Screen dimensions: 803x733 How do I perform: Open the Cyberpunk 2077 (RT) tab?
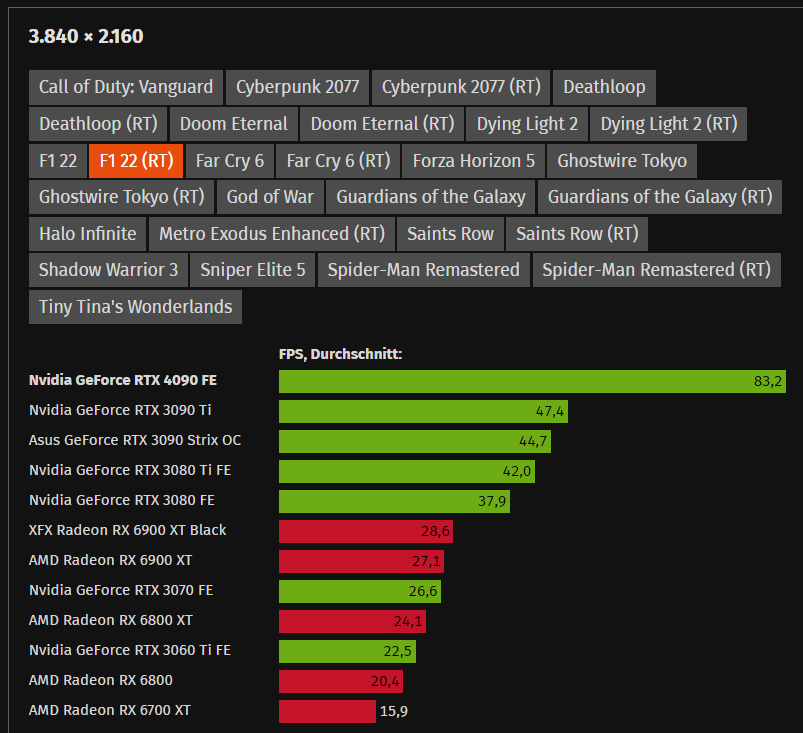tap(461, 87)
